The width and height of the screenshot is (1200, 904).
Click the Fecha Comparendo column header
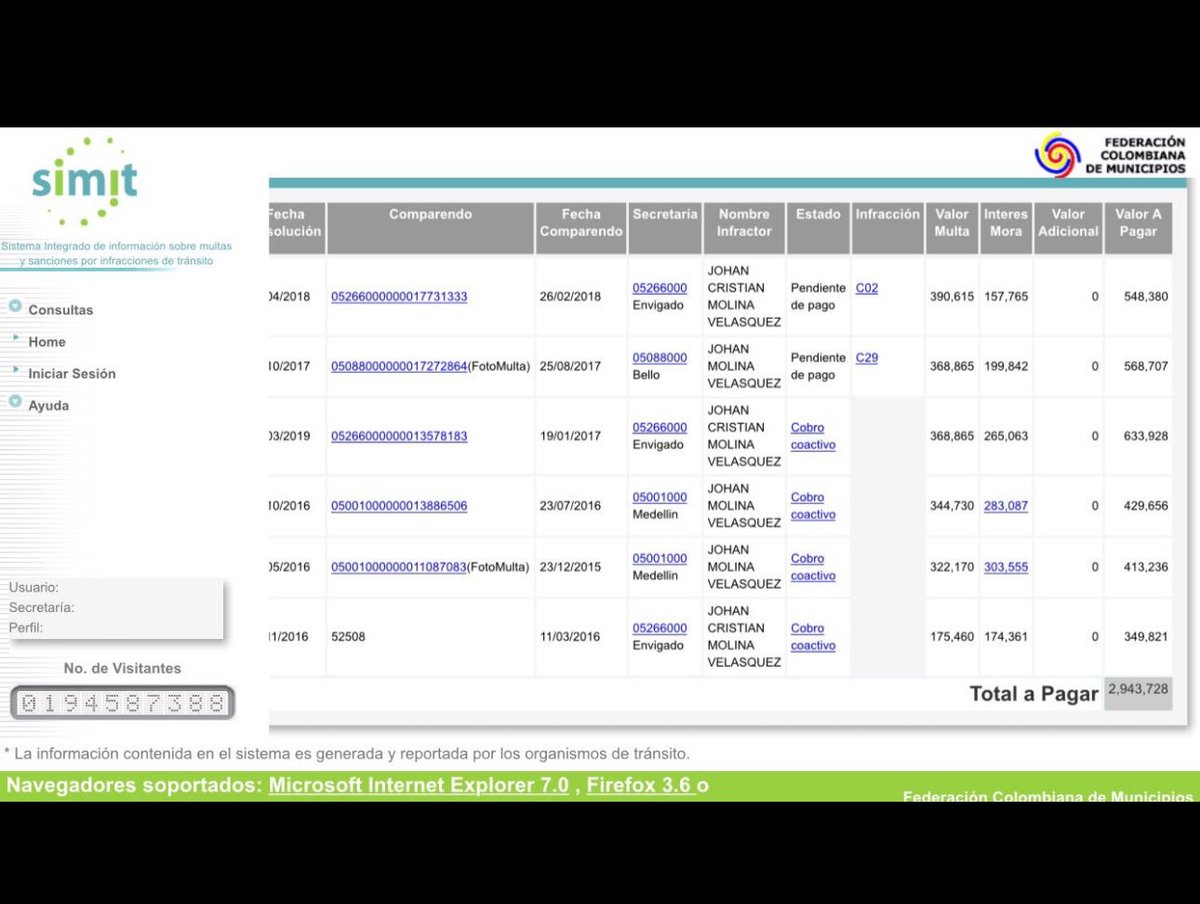click(x=581, y=229)
